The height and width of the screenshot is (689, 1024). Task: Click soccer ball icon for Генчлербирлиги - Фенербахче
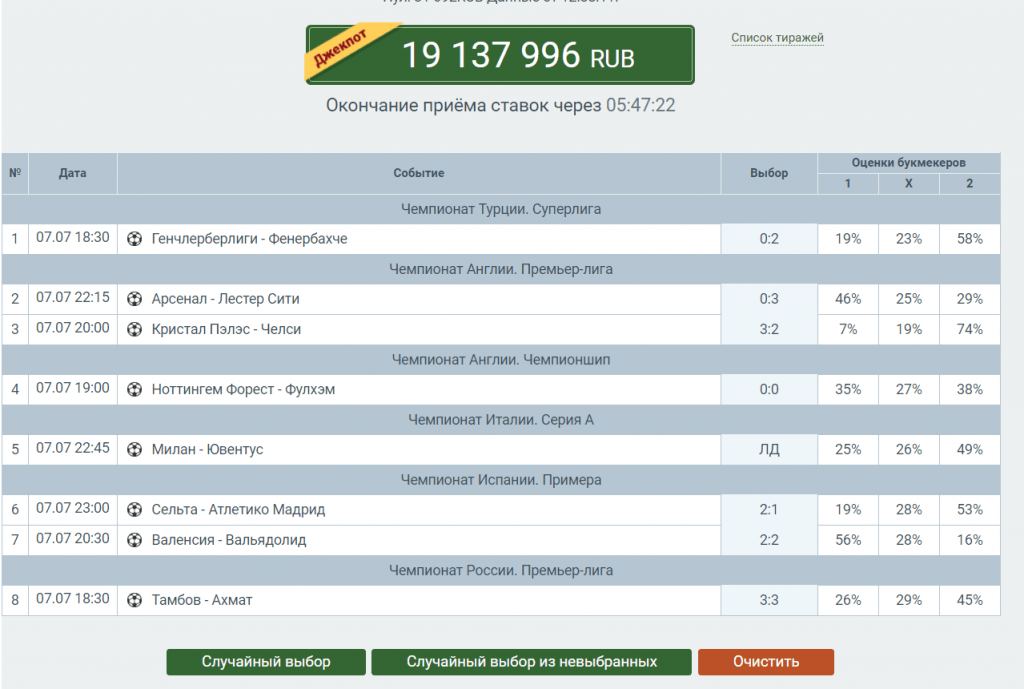135,239
